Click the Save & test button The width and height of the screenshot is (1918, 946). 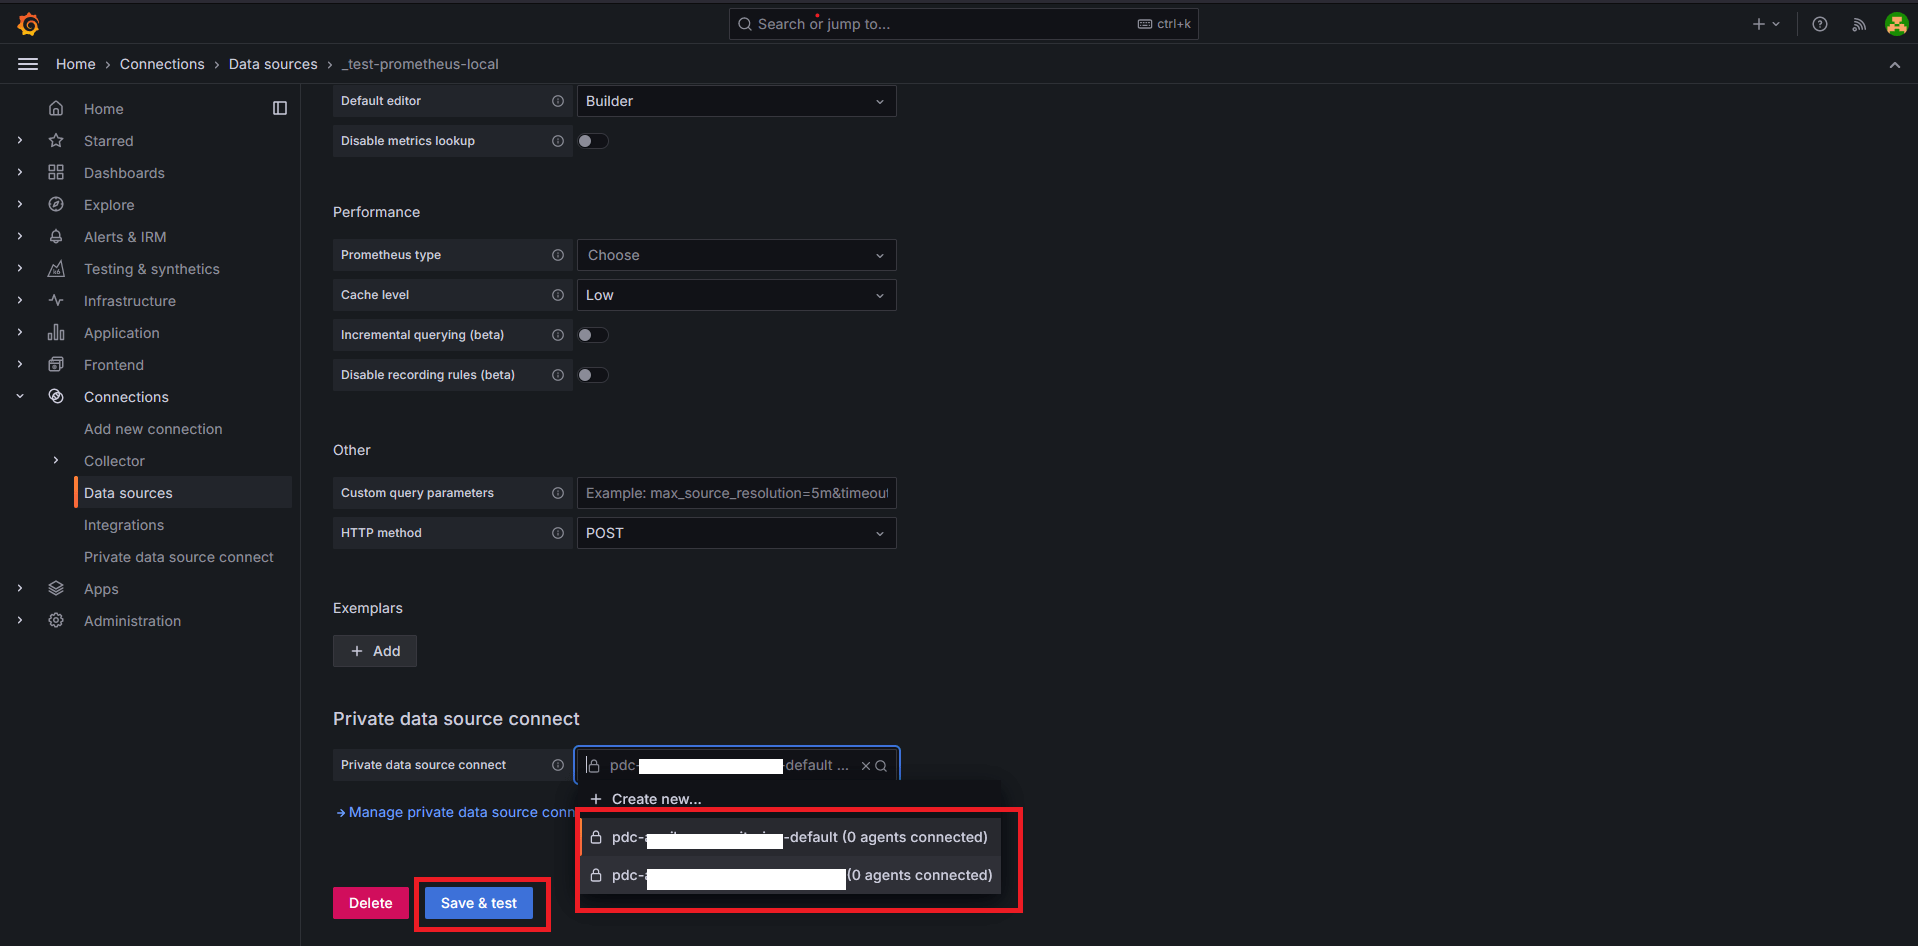pyautogui.click(x=479, y=903)
